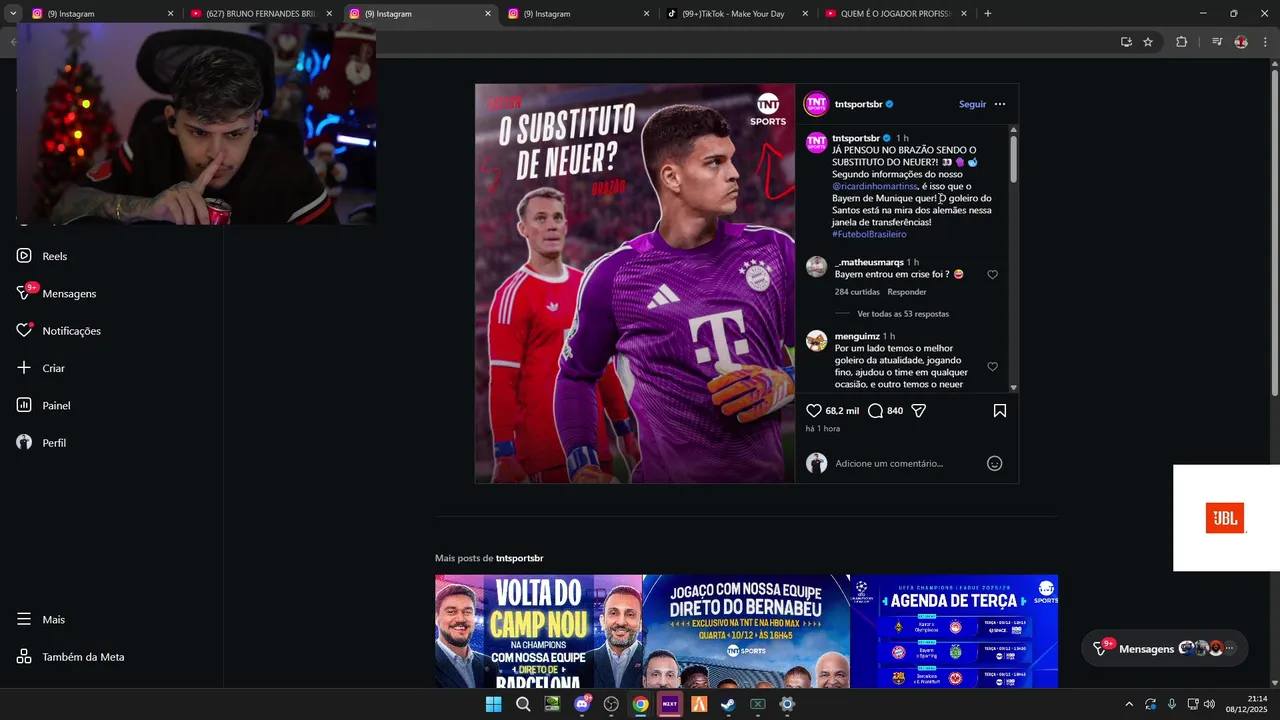Expand Chrome tab search dropdown arrow

pyautogui.click(x=13, y=14)
